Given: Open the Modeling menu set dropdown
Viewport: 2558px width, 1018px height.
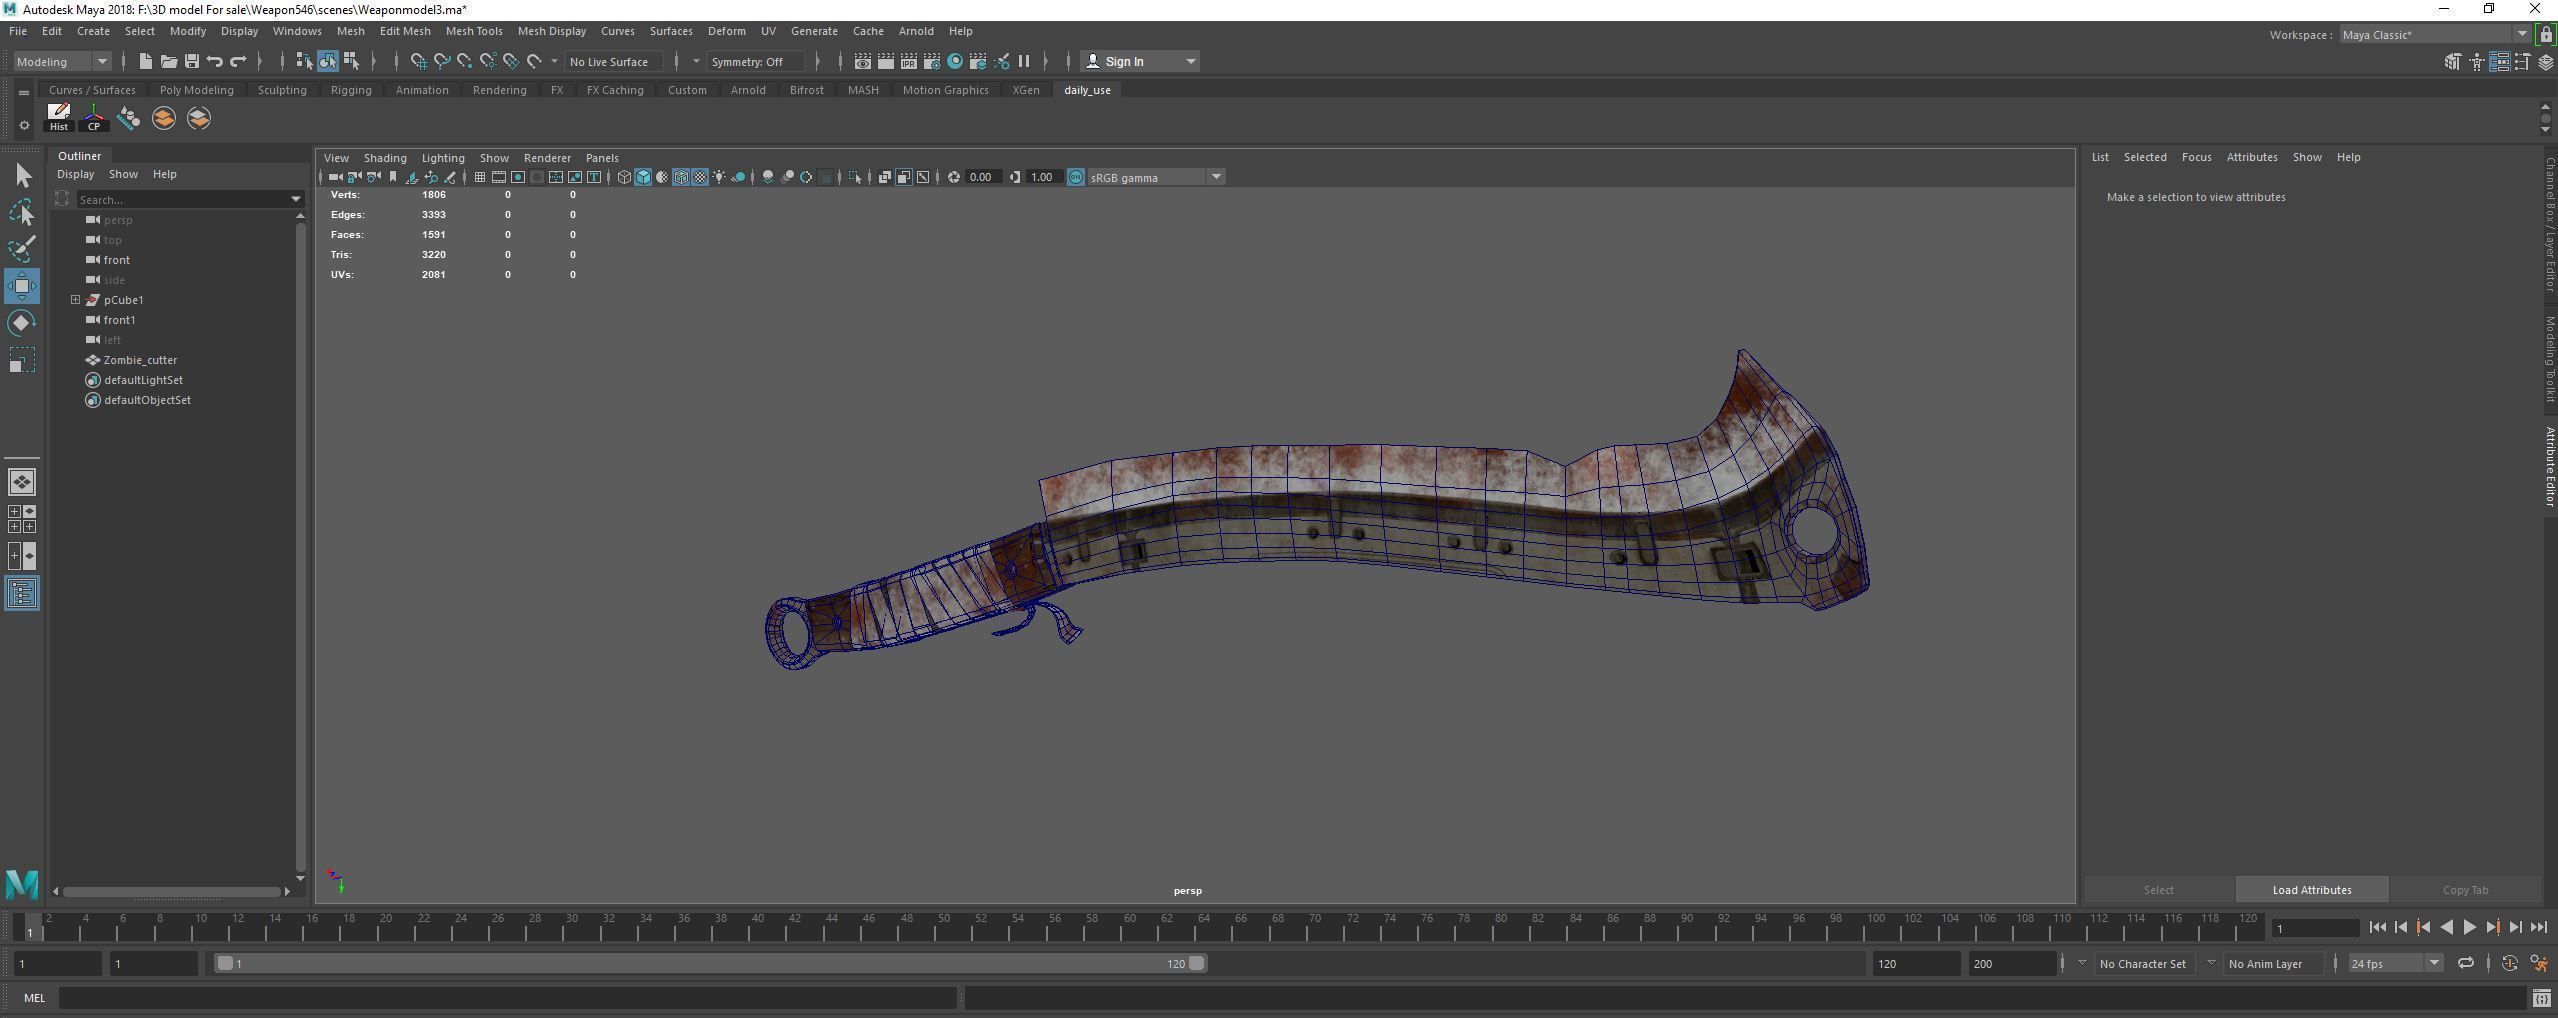Looking at the screenshot, I should click(62, 61).
